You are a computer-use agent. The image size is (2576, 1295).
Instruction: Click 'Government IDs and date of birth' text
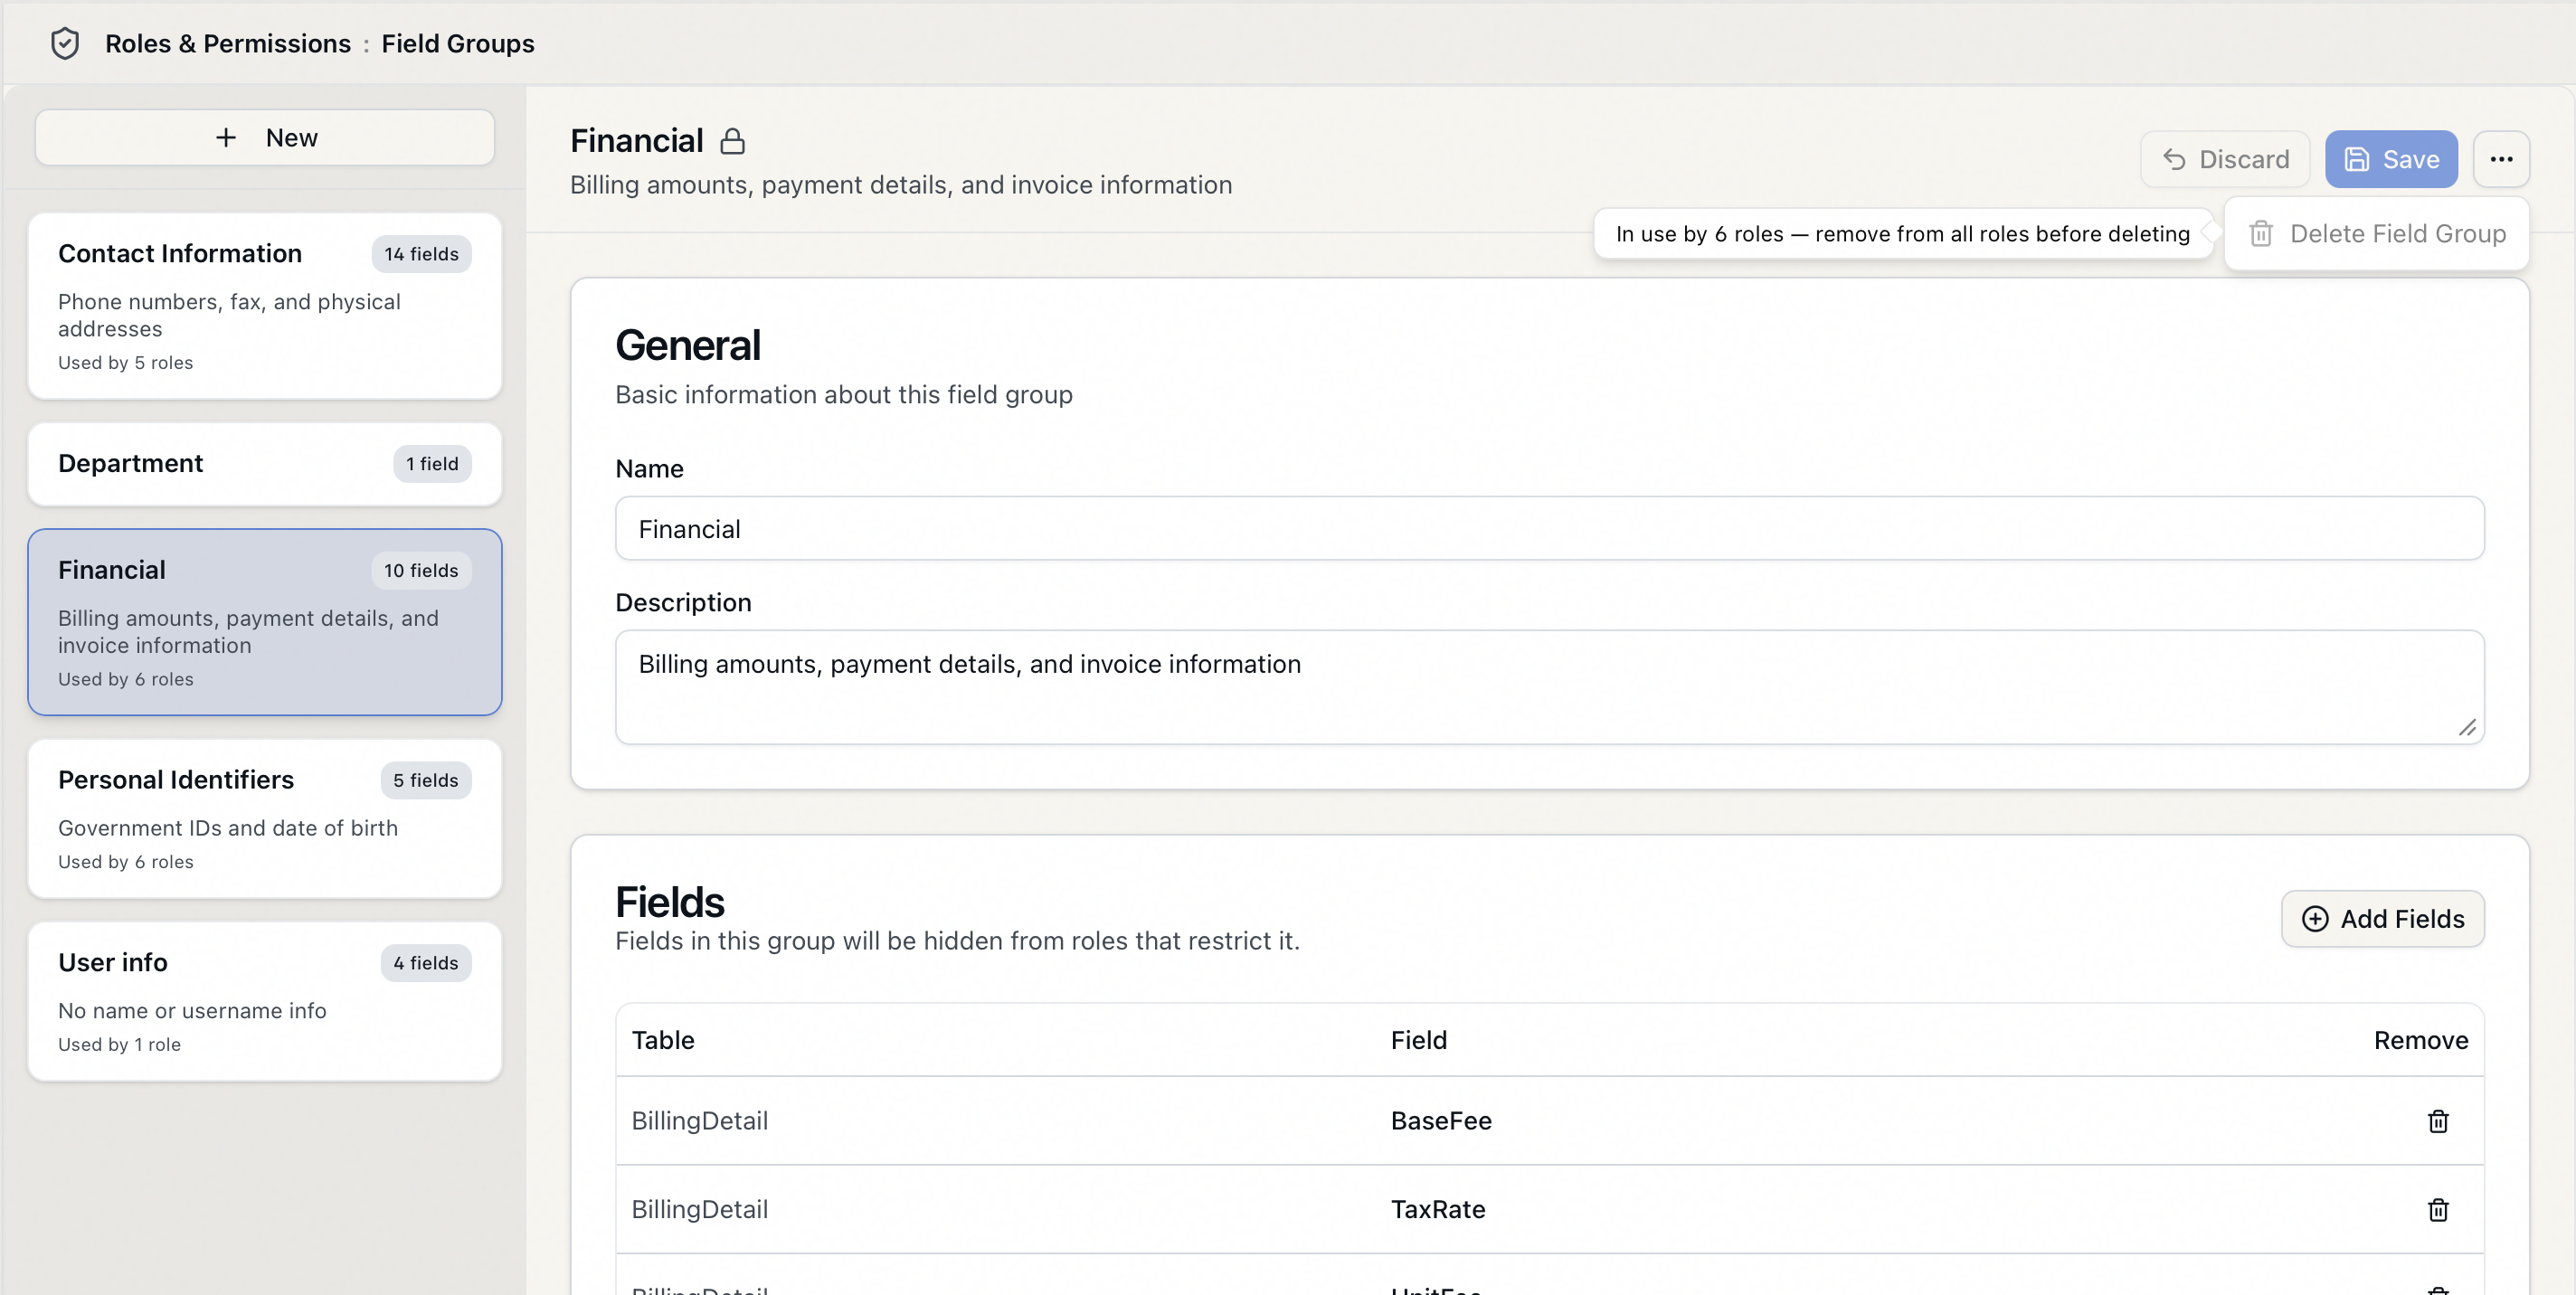coord(228,828)
